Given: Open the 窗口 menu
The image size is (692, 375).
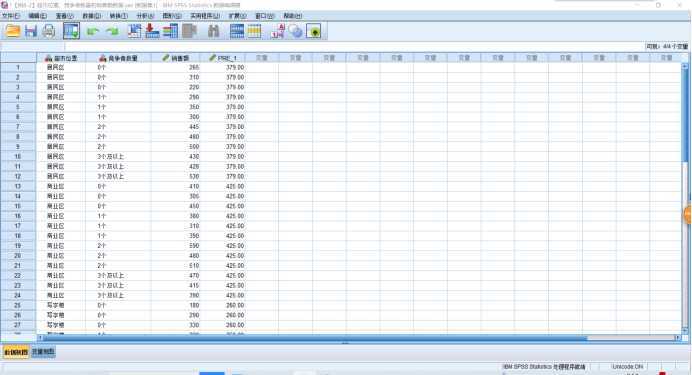Looking at the screenshot, I should click(265, 16).
